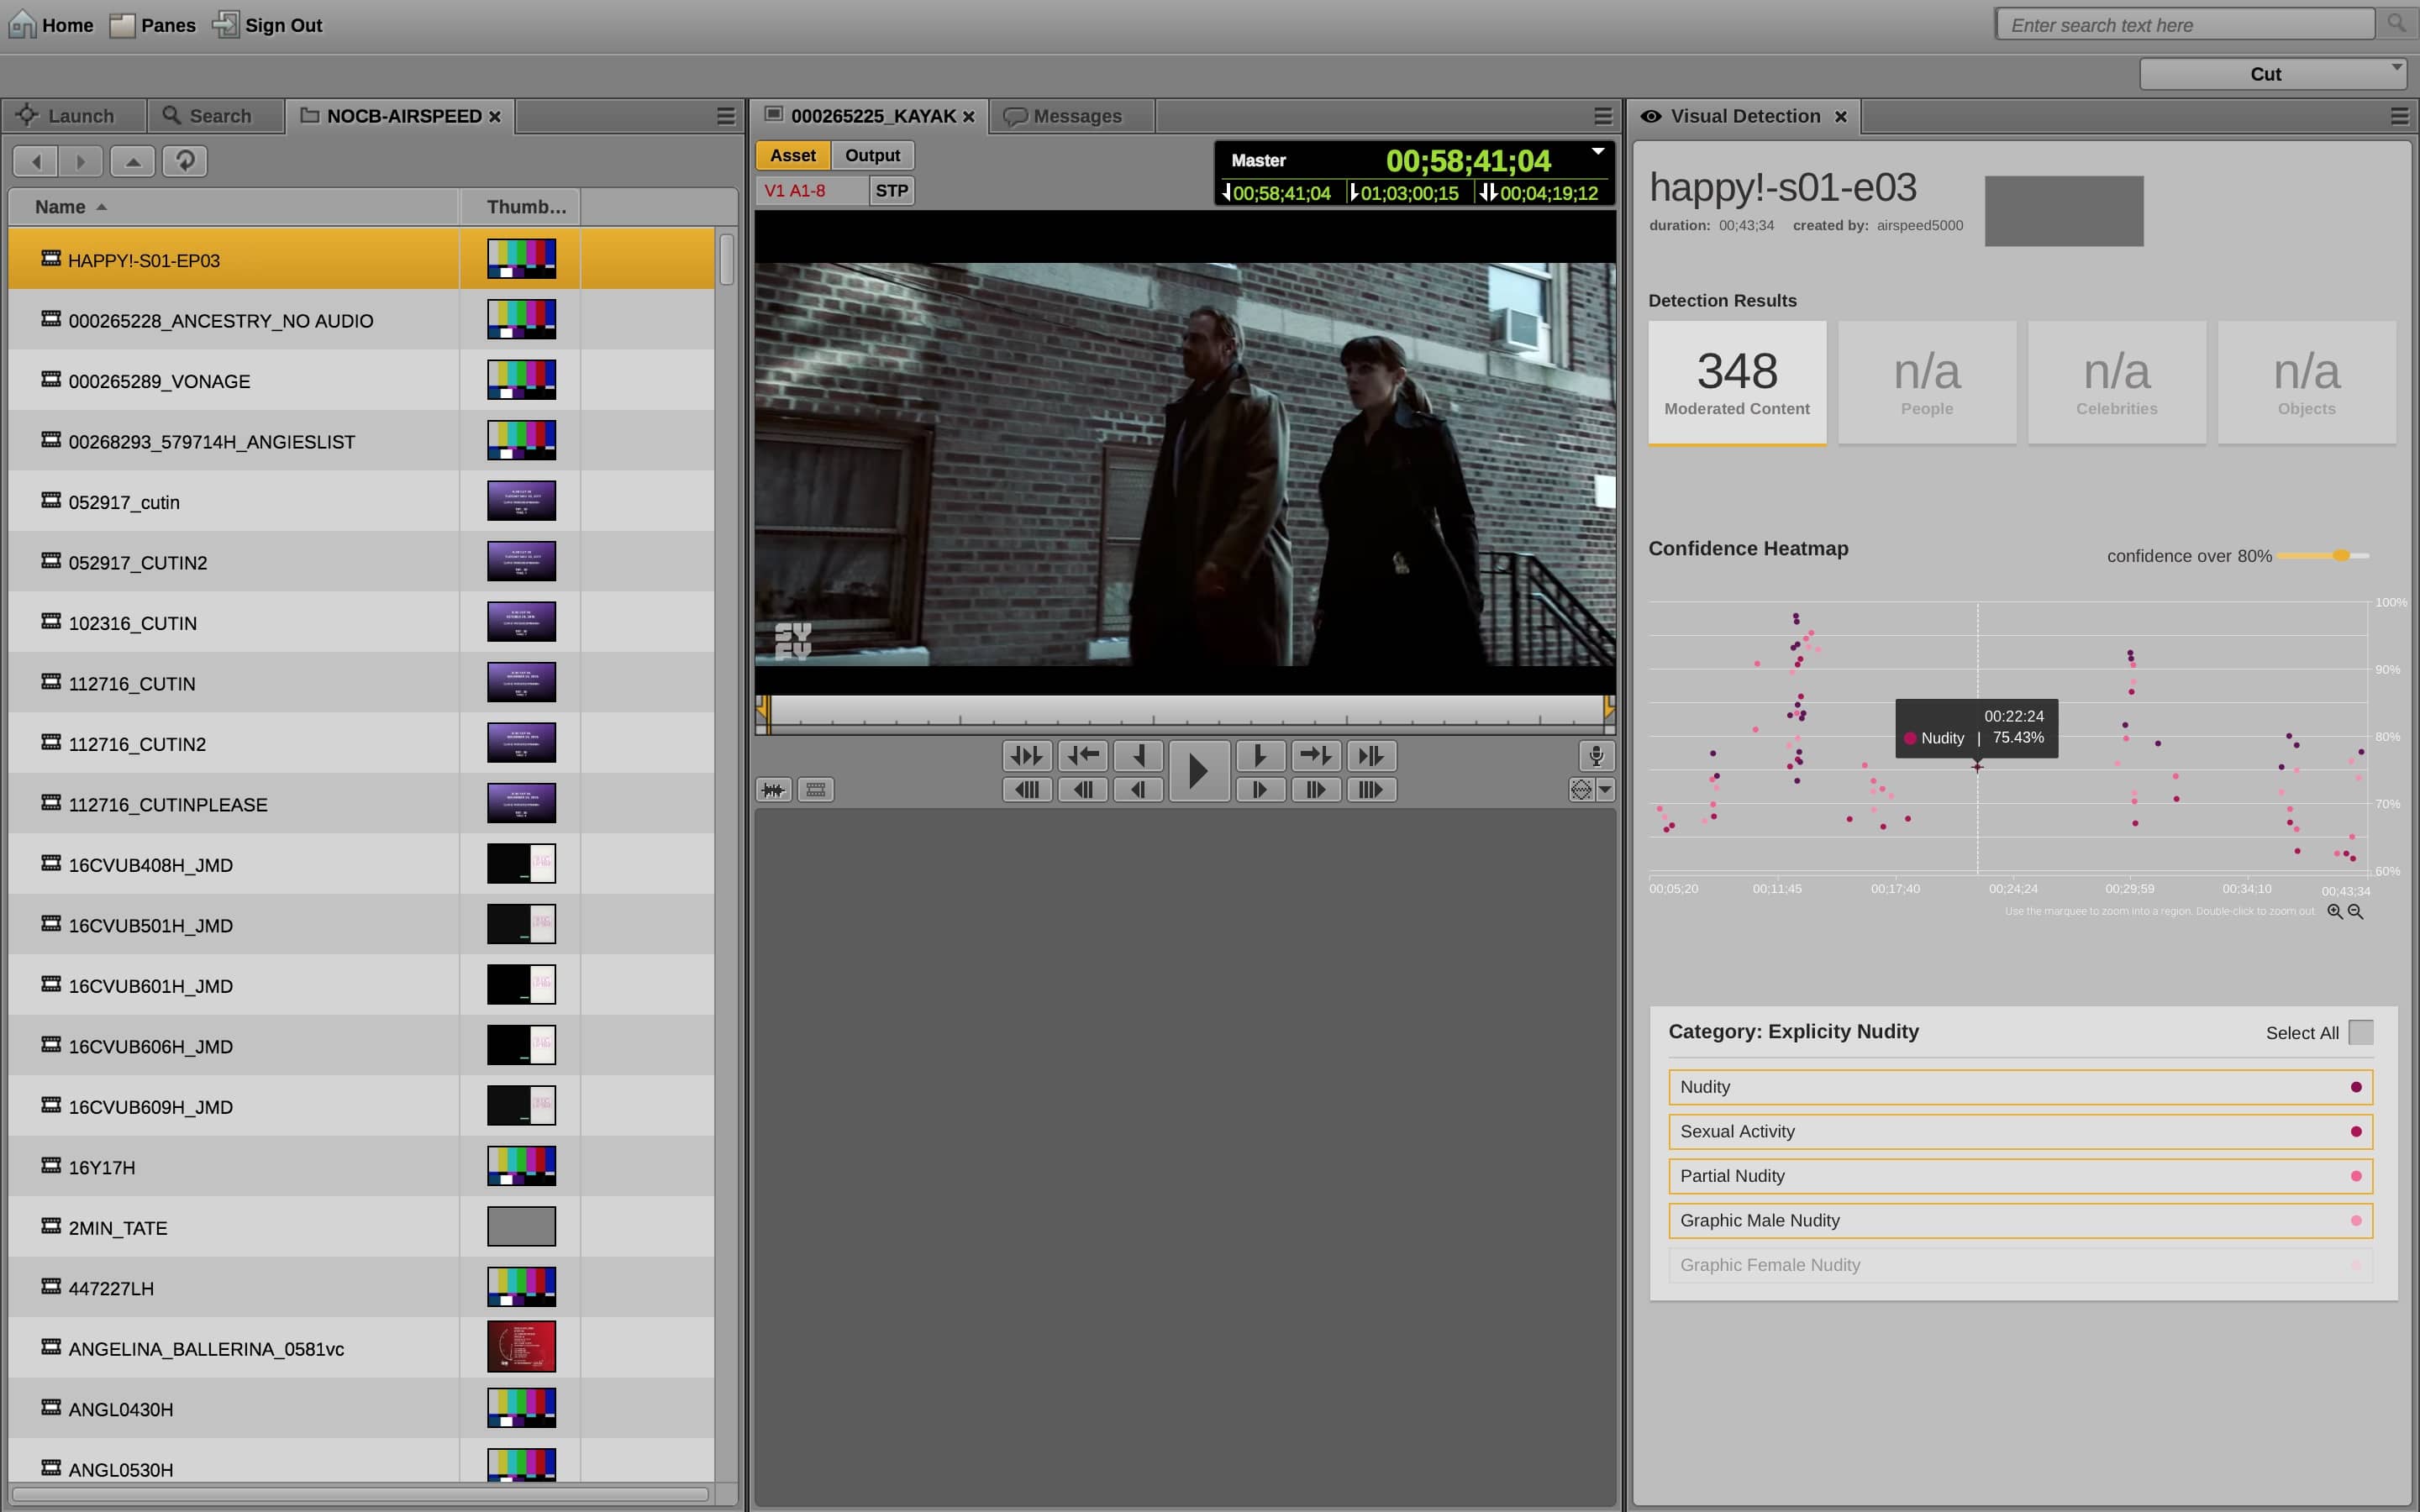This screenshot has width=2420, height=1512.
Task: Click the up-directory arrow icon
Action: tap(132, 161)
